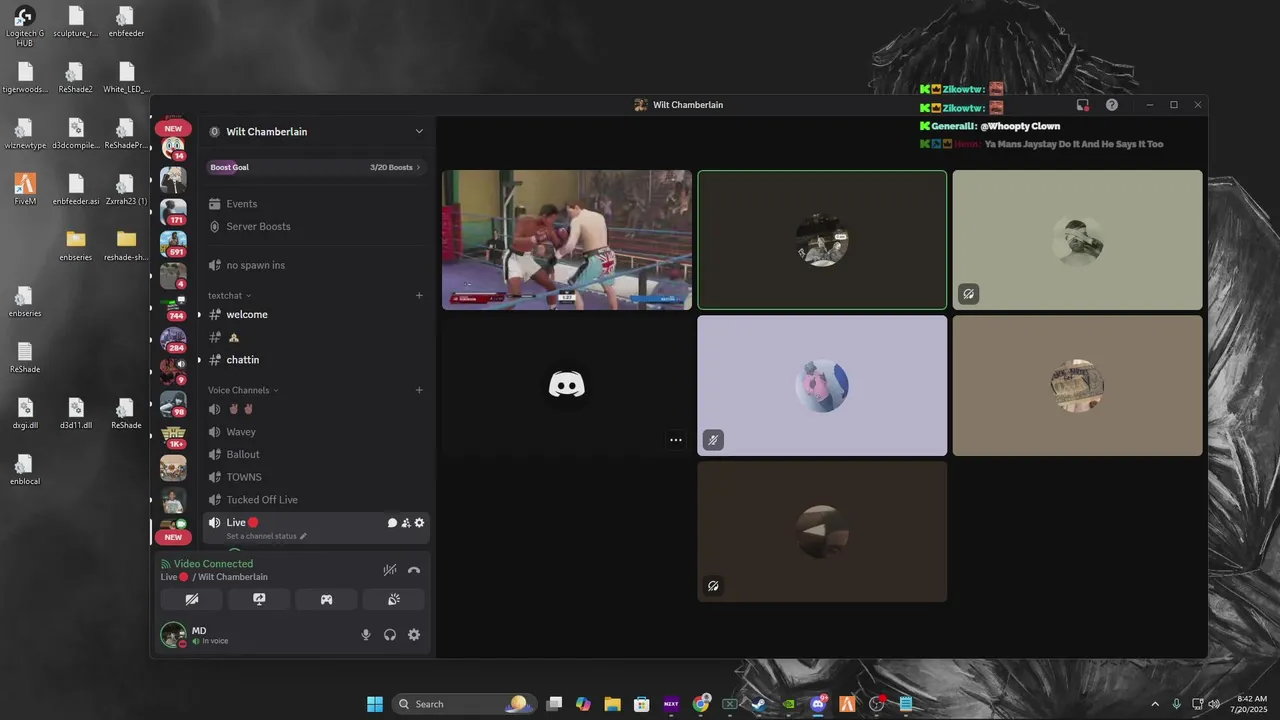Viewport: 1280px width, 720px height.
Task: Click the taskbar Search box
Action: [463, 704]
